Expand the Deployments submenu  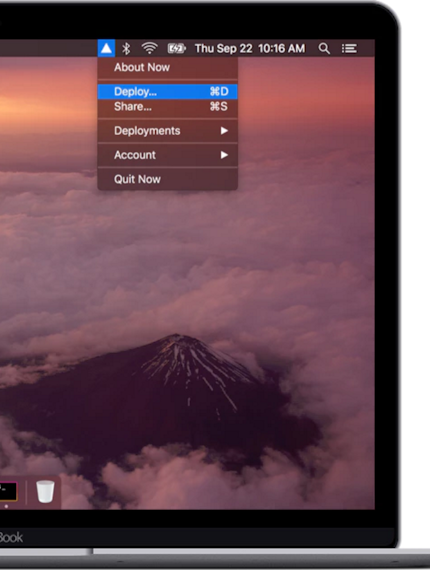(168, 131)
